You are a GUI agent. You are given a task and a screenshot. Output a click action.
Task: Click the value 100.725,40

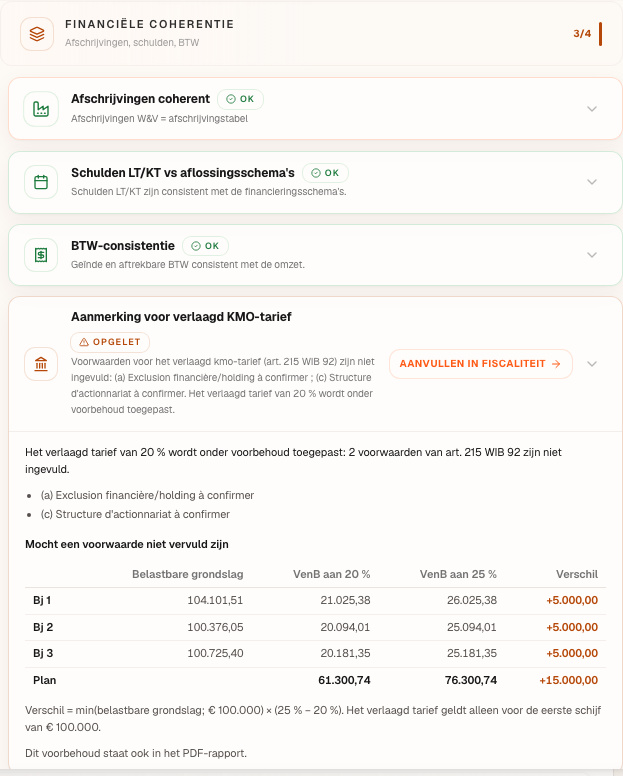(215, 654)
